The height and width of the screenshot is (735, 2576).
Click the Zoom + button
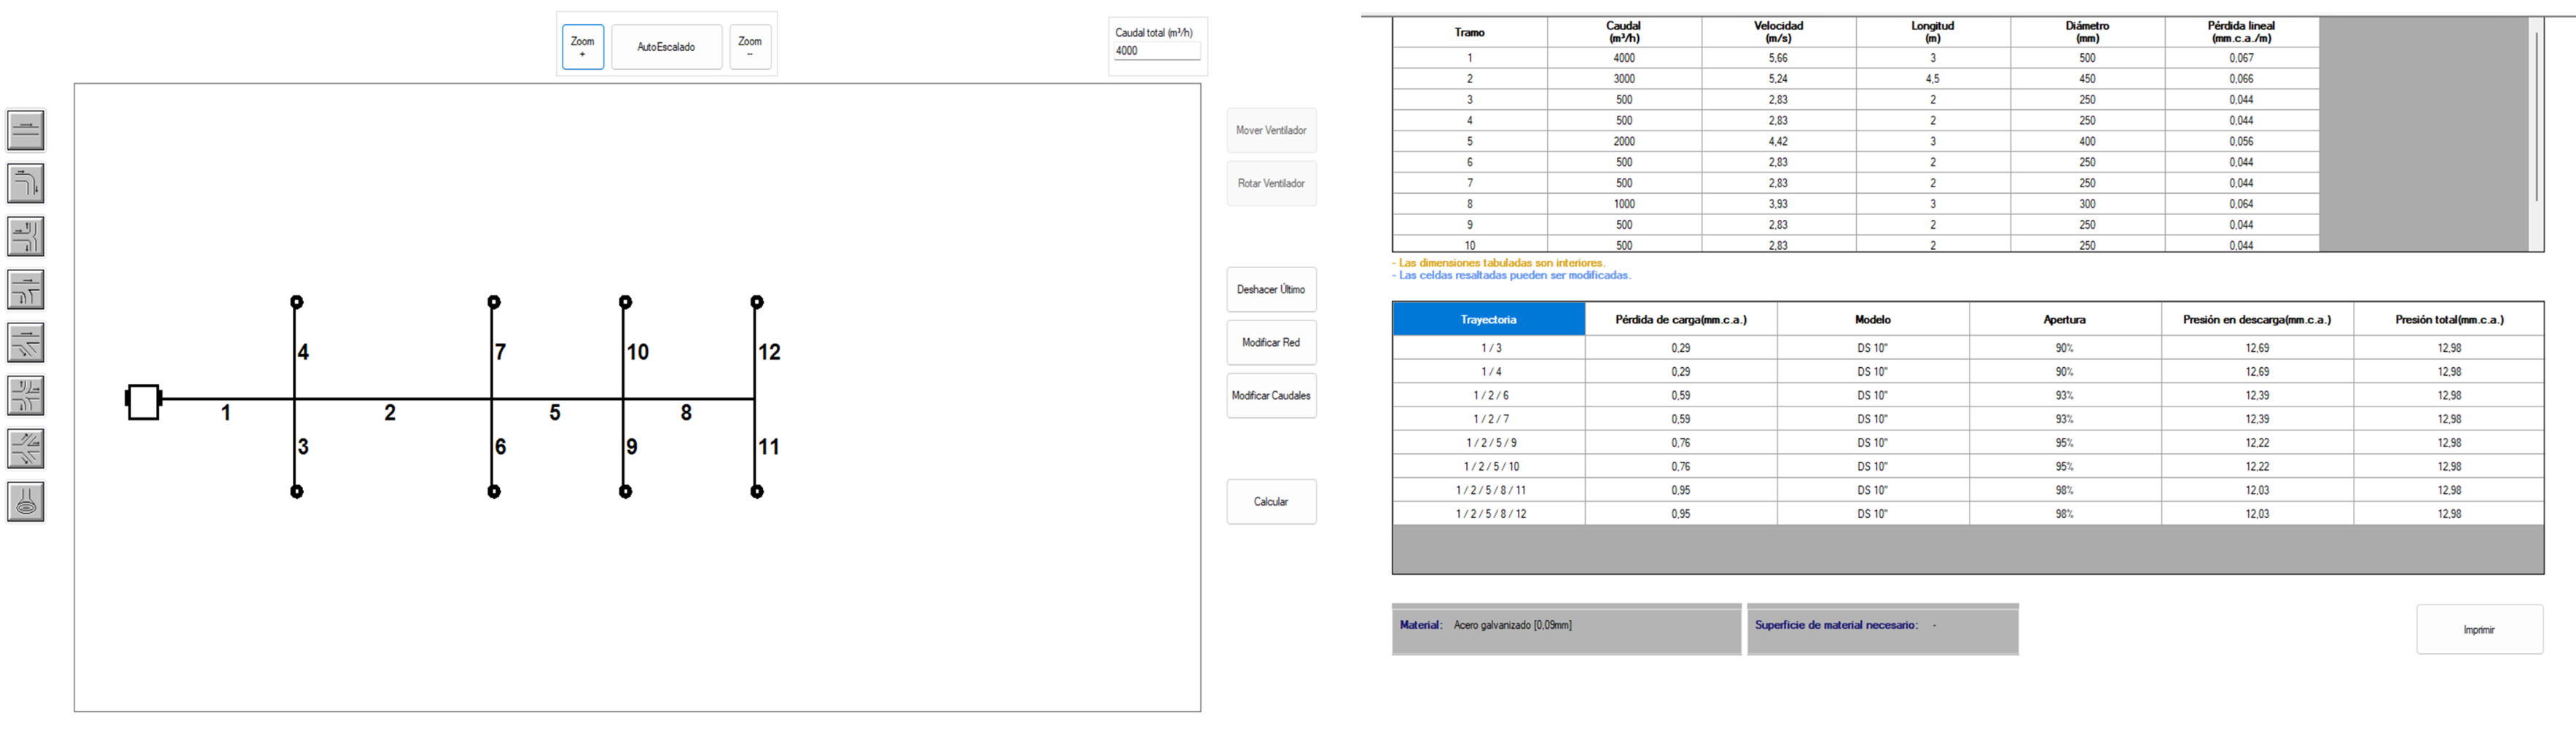coord(582,47)
